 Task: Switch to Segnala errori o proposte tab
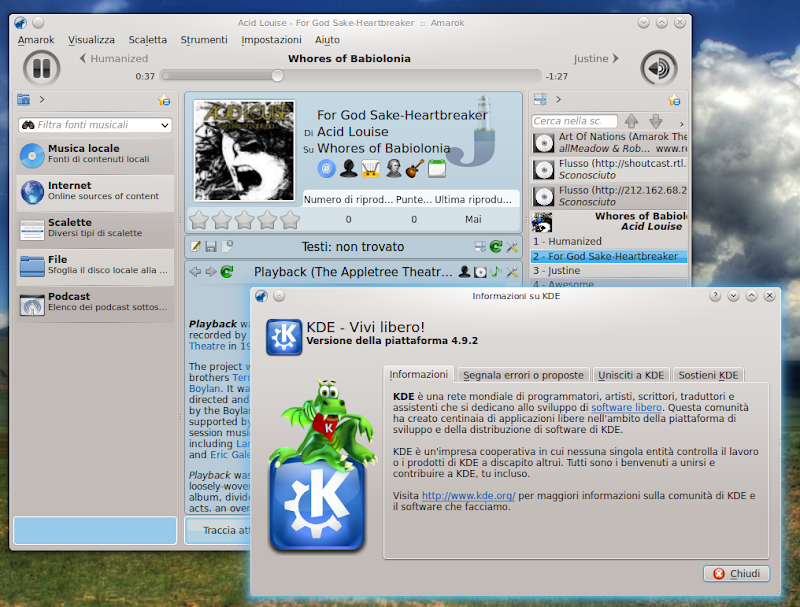[523, 375]
